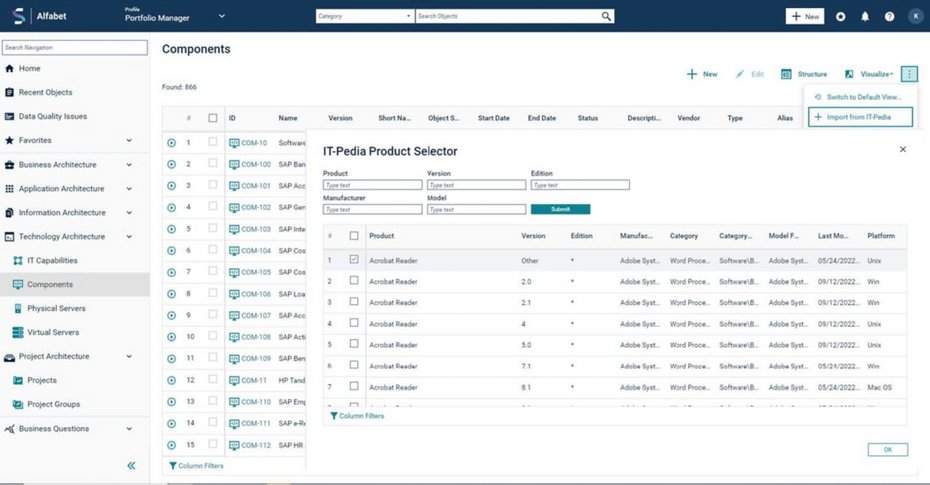
Task: Expand Favorites in navigation
Action: [x=129, y=141]
